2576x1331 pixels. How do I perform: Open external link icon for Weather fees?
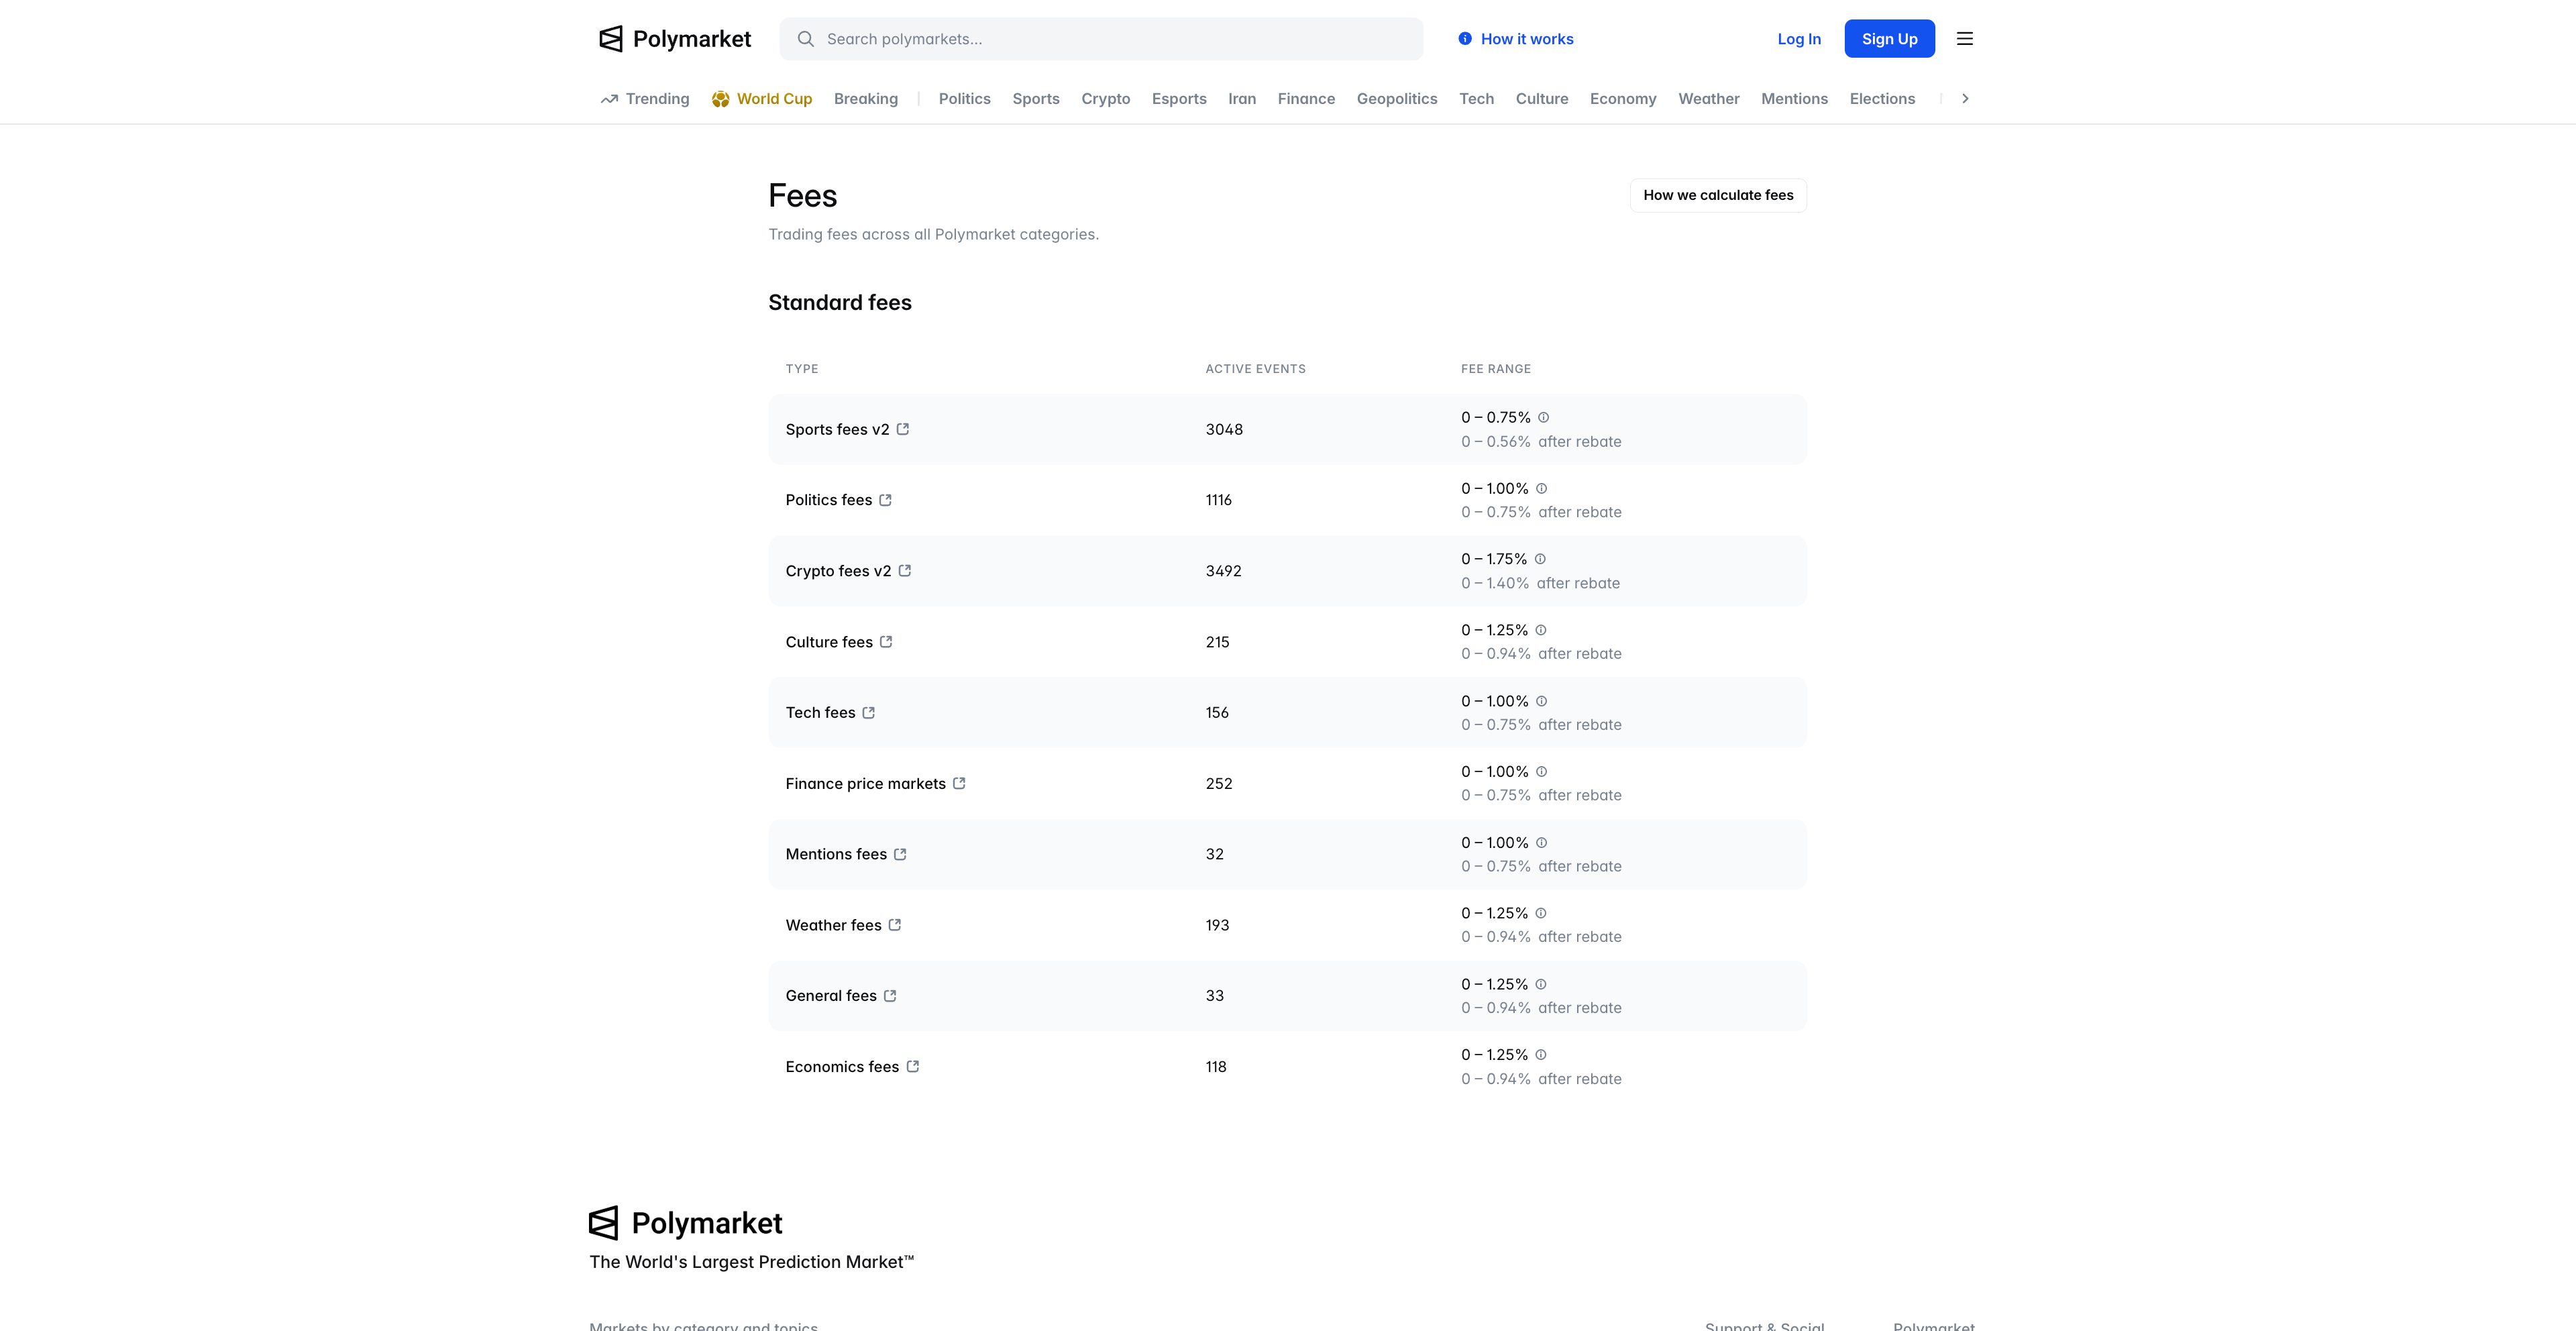(896, 925)
